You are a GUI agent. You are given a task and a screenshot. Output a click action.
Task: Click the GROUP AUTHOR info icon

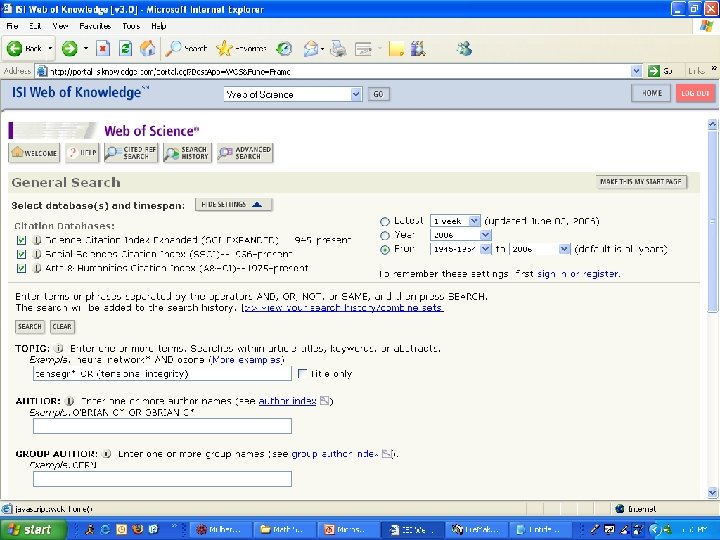[x=106, y=454]
